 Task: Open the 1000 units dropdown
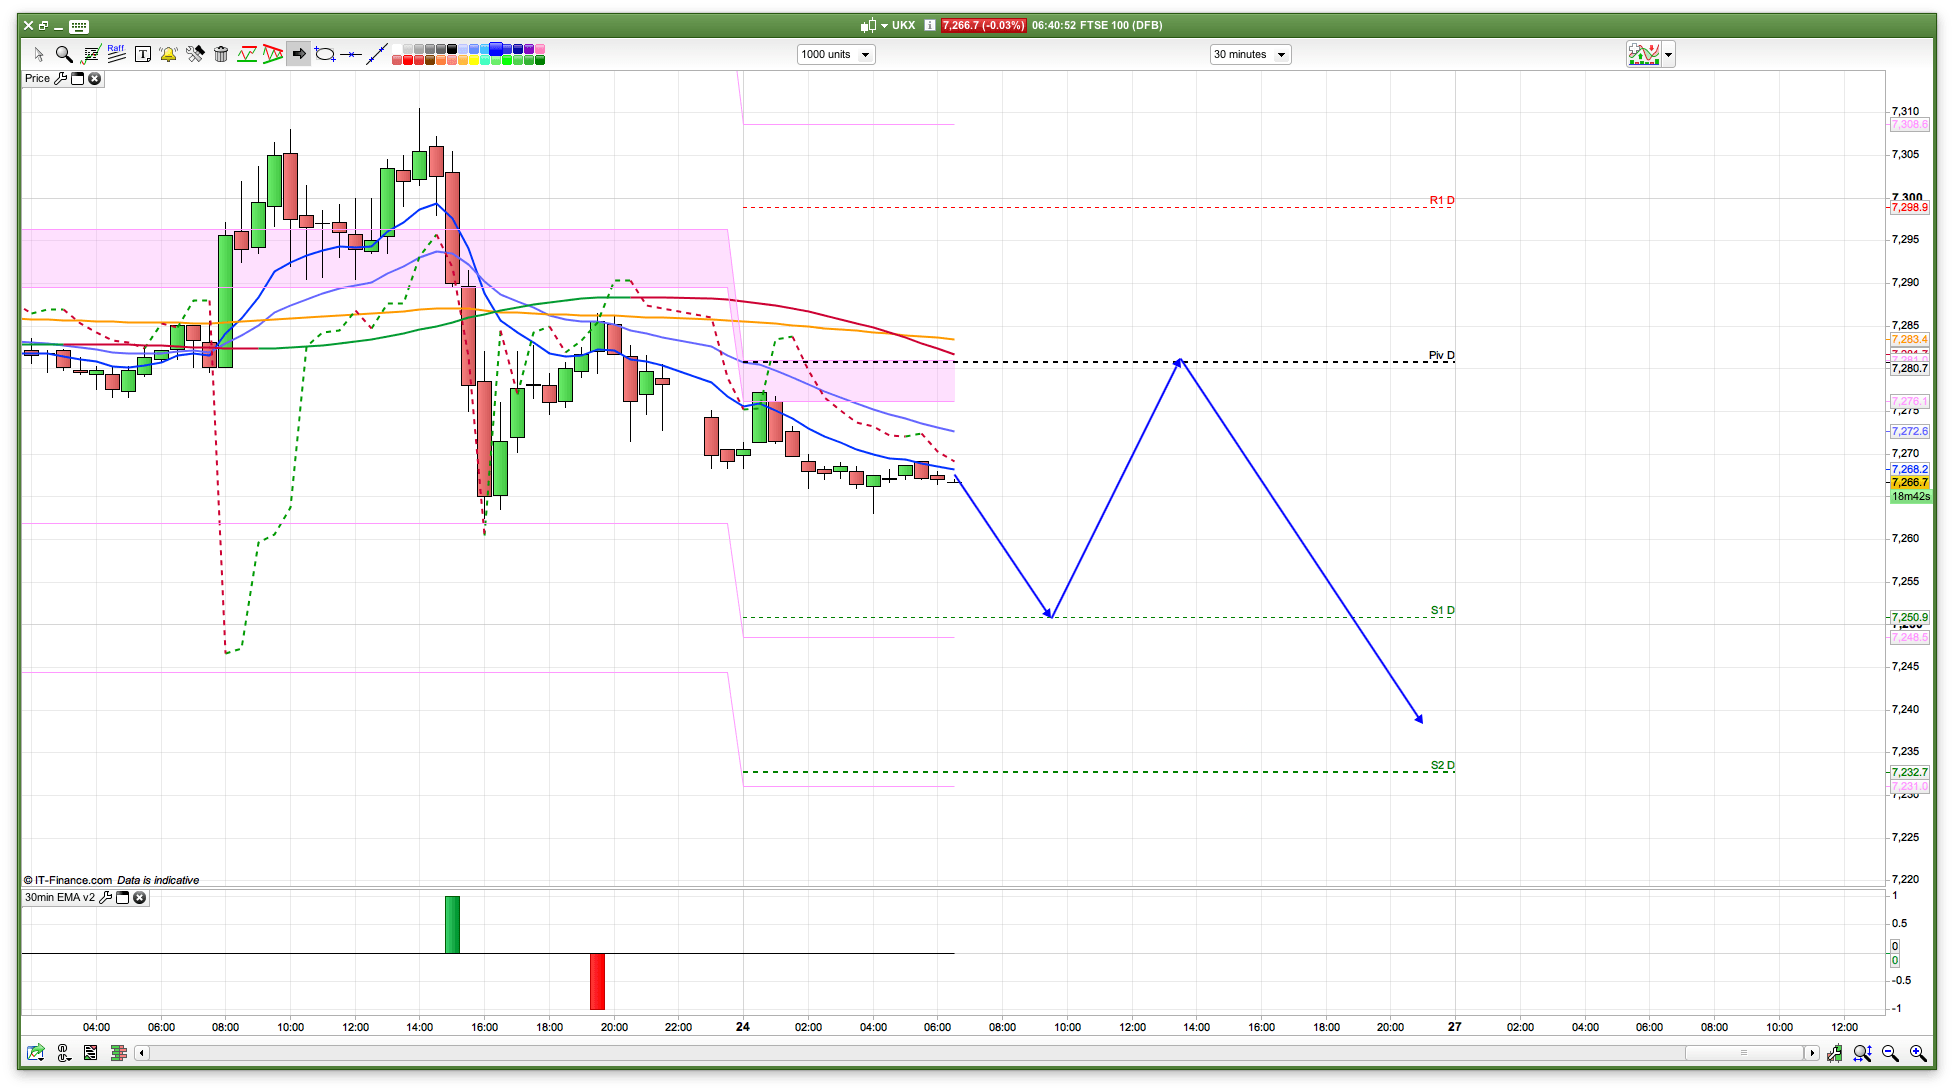[835, 54]
